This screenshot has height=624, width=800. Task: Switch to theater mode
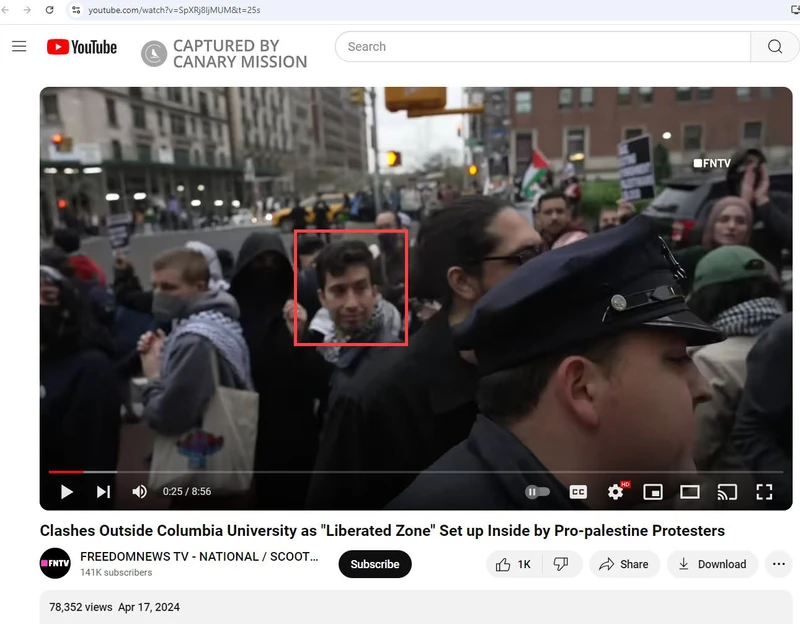pyautogui.click(x=690, y=491)
